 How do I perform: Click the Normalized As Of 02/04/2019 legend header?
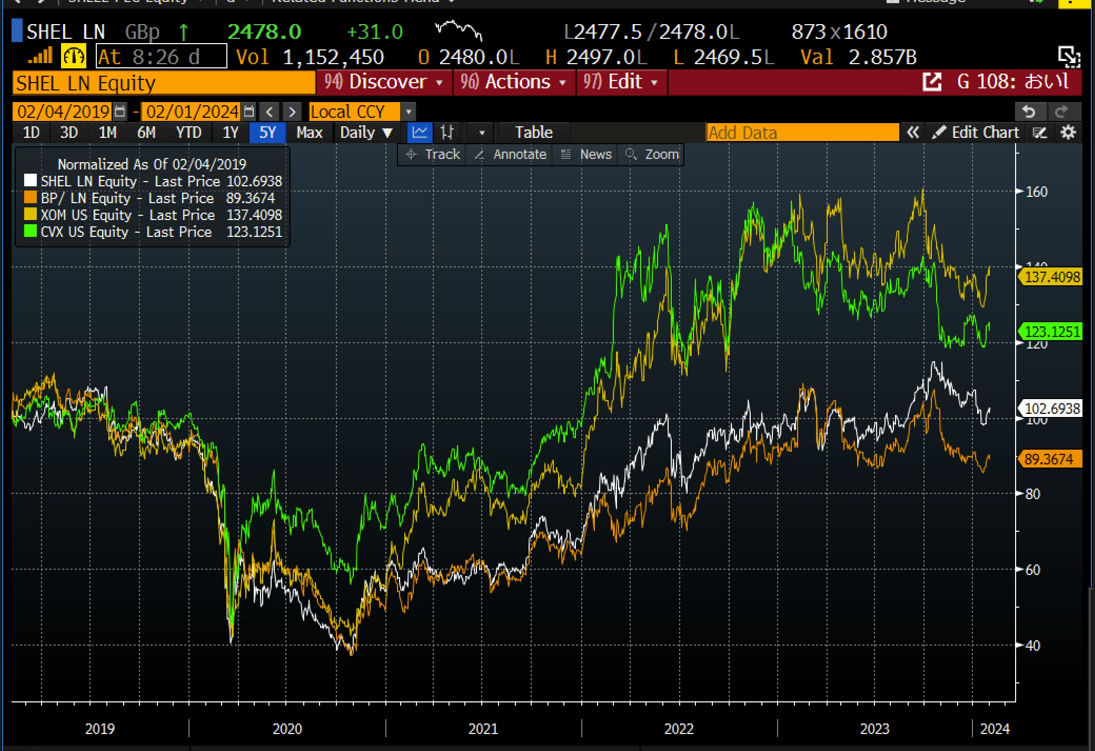tap(152, 164)
